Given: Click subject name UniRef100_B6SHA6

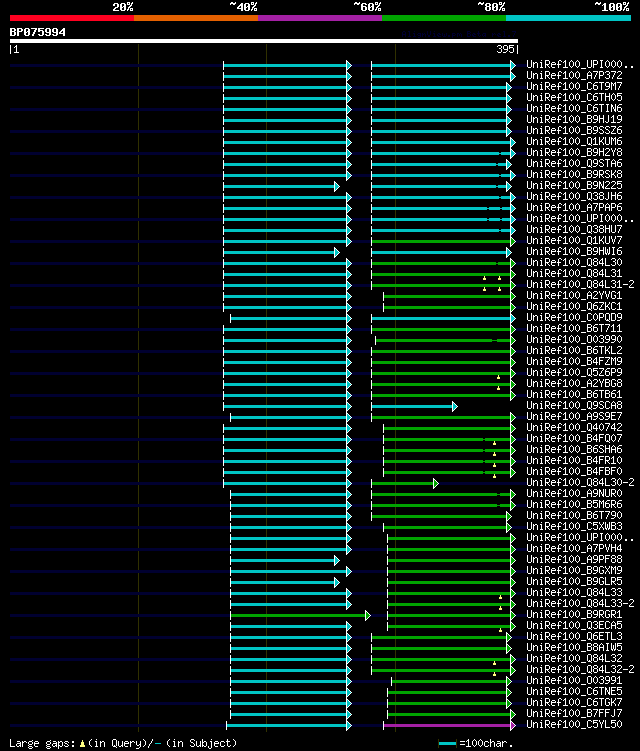Looking at the screenshot, I should [x=574, y=450].
